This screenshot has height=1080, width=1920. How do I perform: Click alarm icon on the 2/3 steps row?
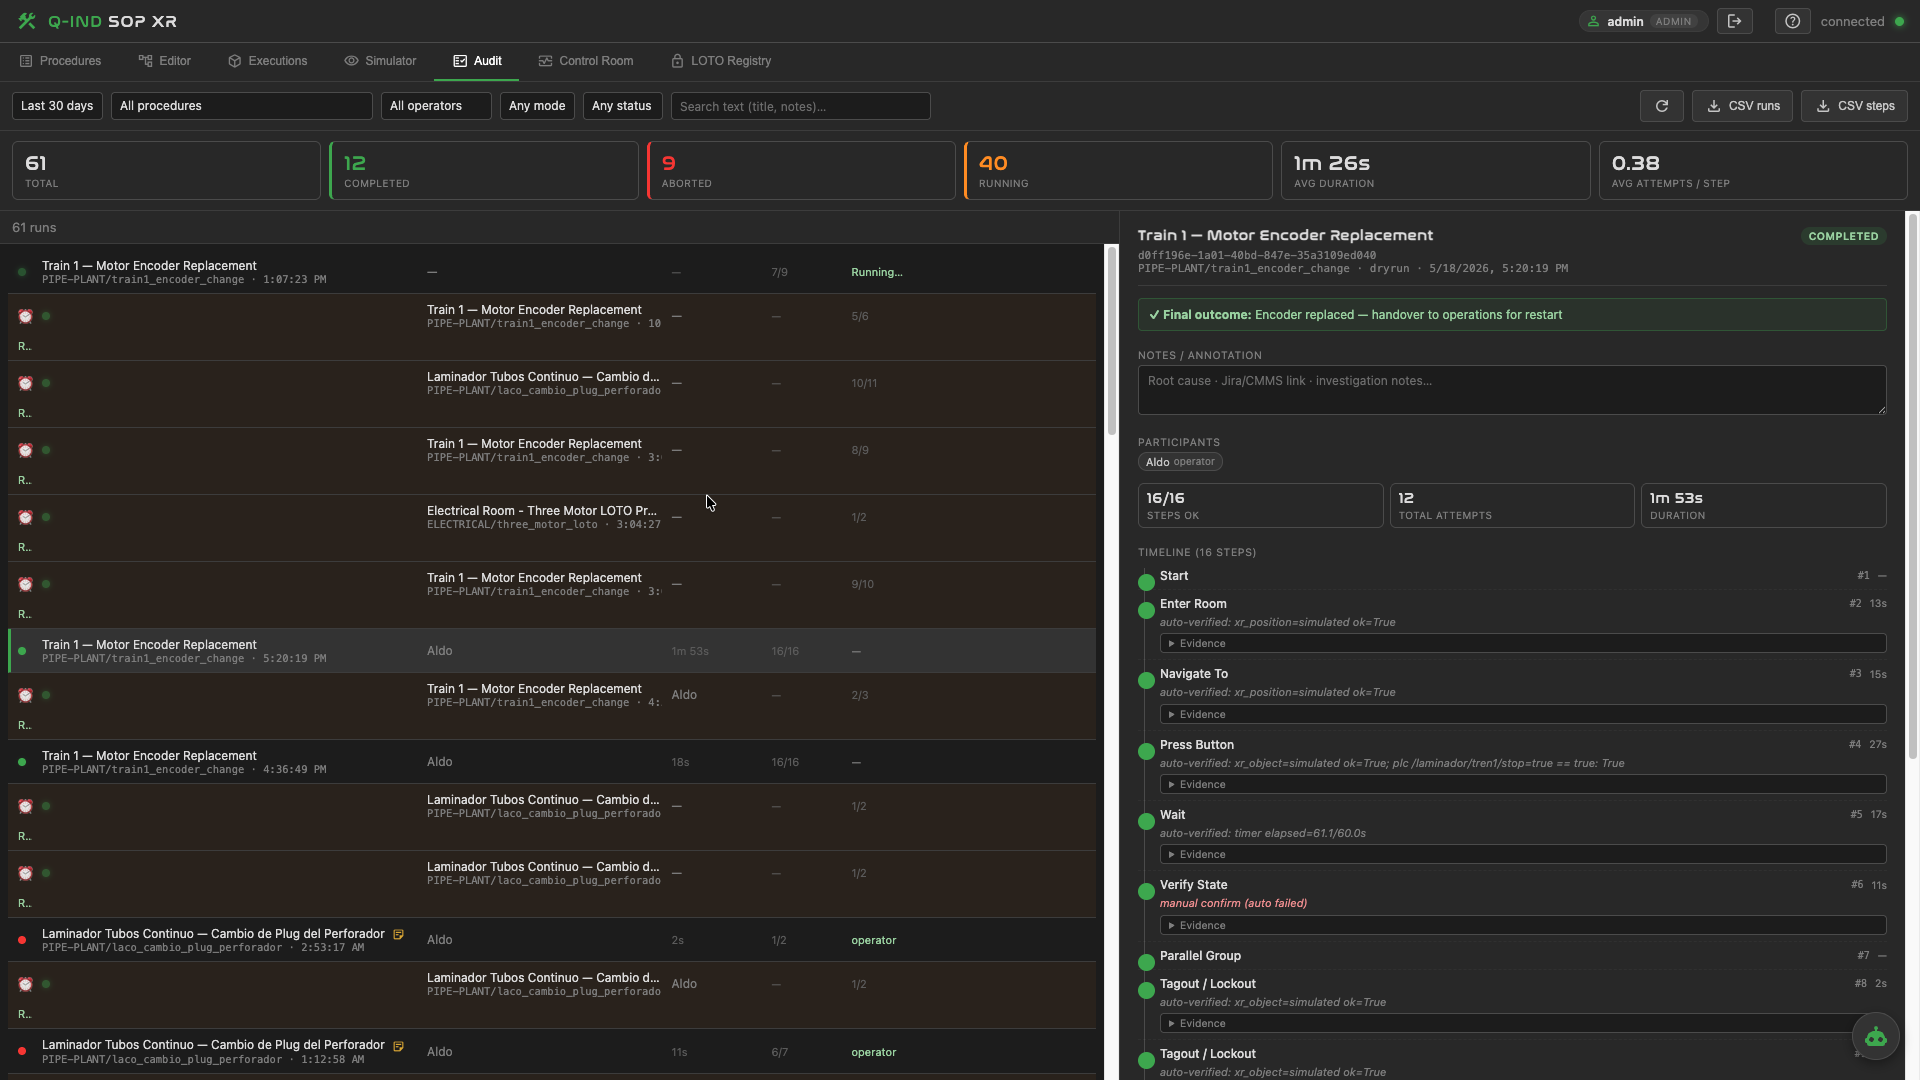[26, 695]
